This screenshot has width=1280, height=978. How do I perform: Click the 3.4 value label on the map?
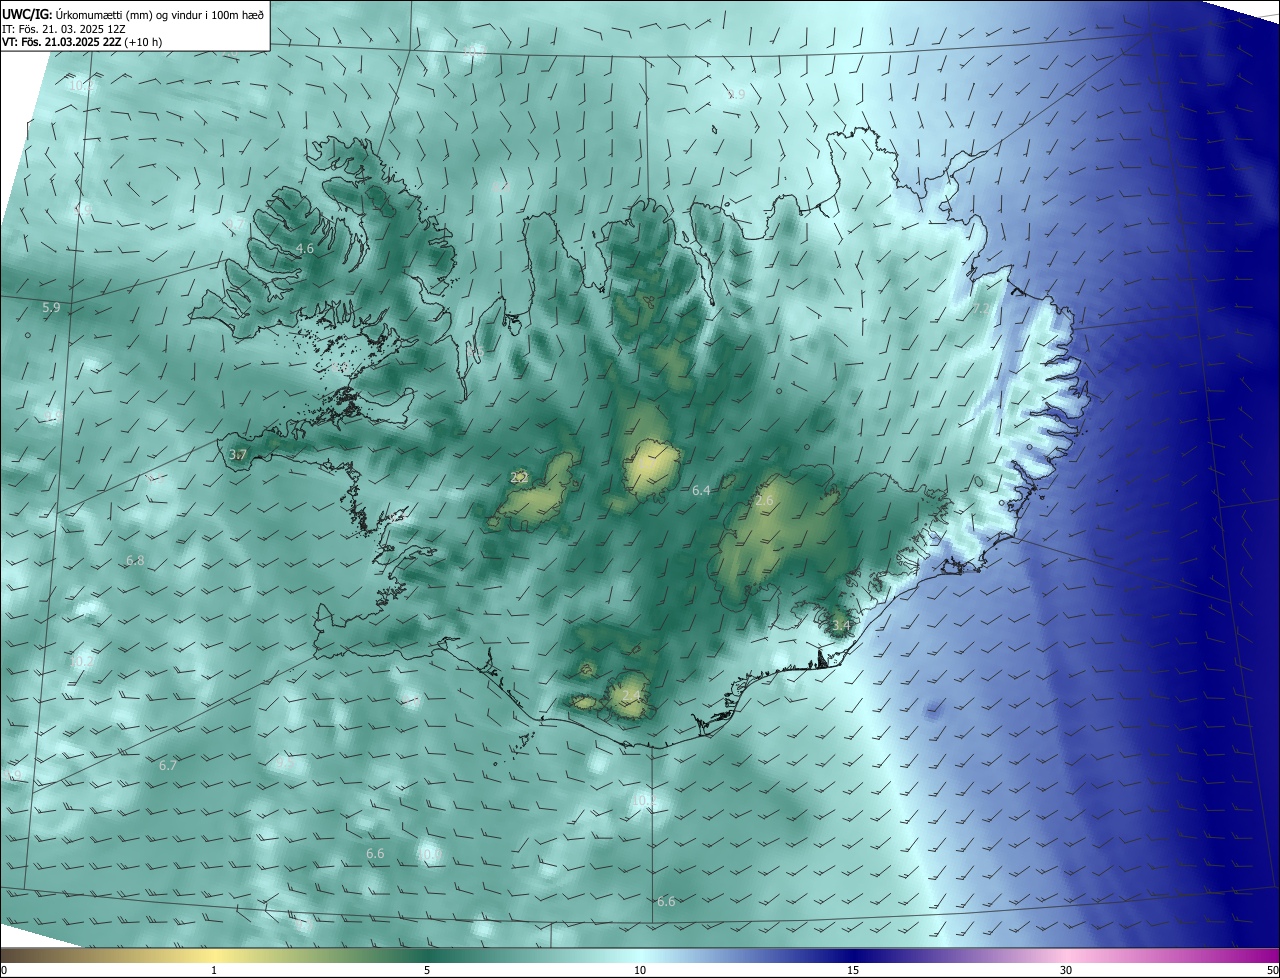841,626
